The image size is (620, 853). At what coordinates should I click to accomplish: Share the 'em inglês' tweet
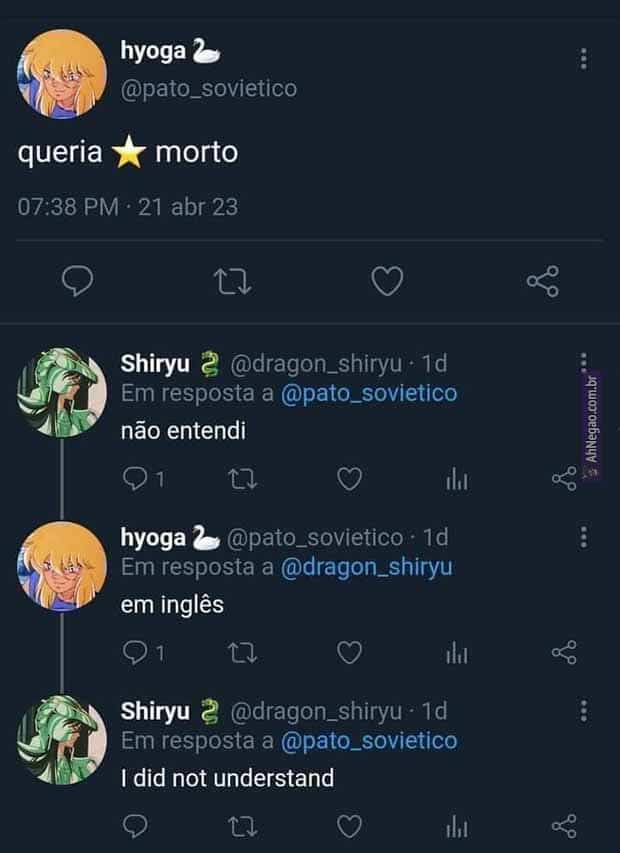(x=564, y=653)
